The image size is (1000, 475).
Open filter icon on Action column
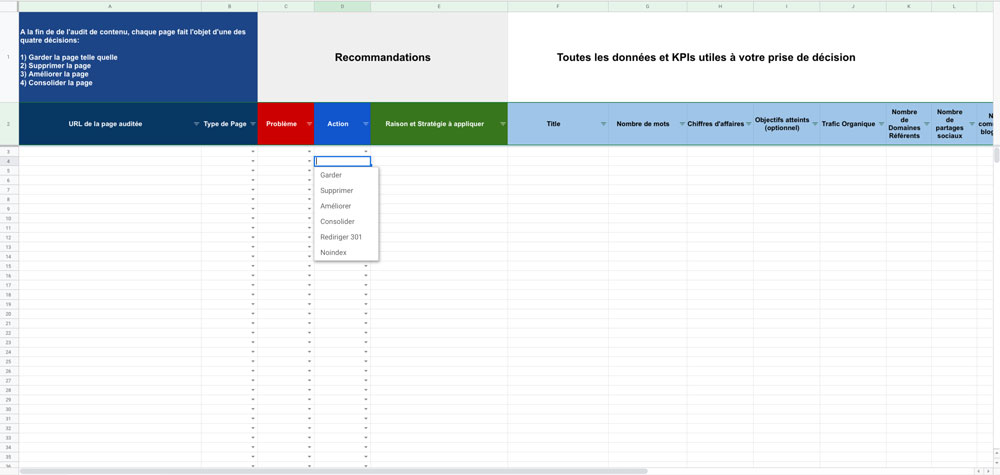tap(365, 124)
